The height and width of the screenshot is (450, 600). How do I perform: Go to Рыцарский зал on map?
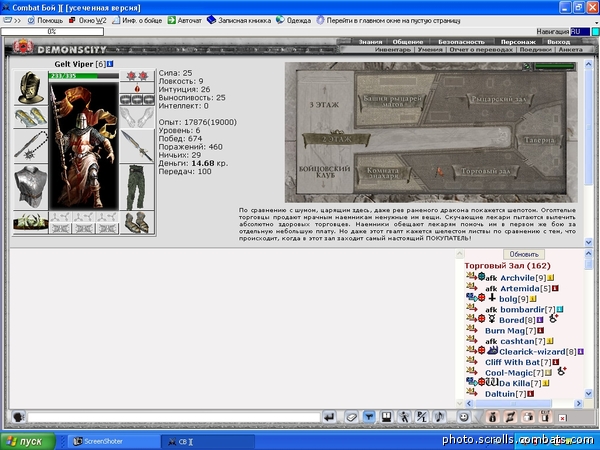point(499,99)
